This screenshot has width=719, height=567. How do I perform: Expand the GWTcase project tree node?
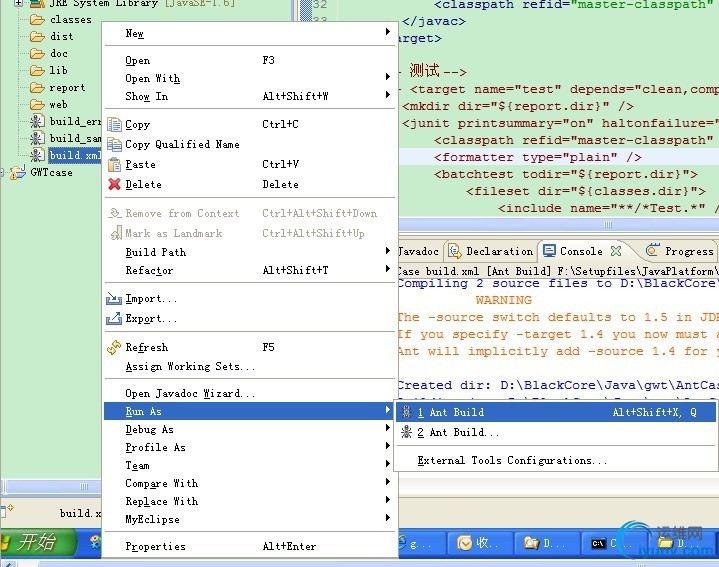pyautogui.click(x=2, y=173)
